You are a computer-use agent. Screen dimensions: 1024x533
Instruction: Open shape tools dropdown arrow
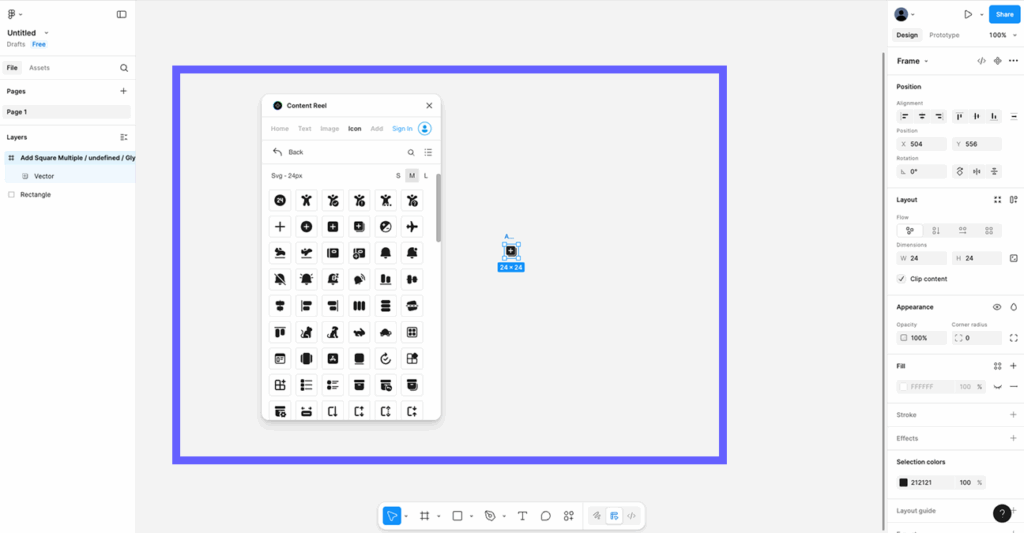coord(471,517)
